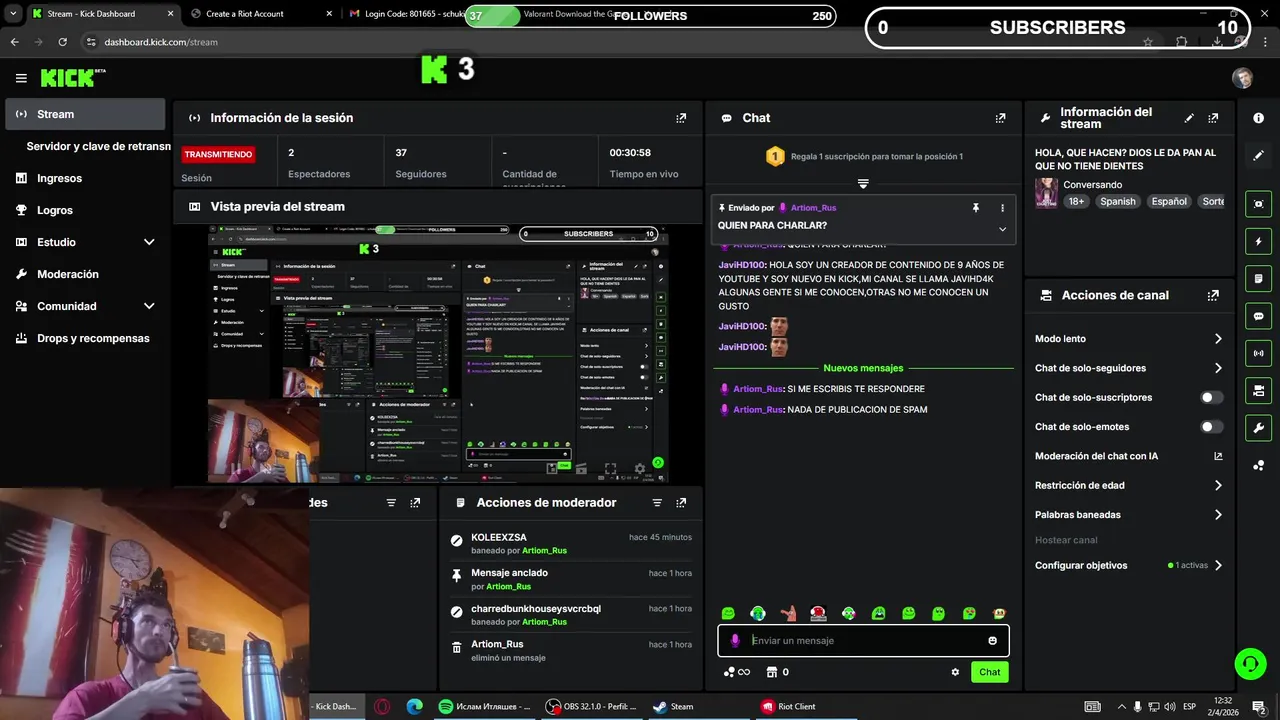Toggle the stream preview widget icon in right rail
This screenshot has width=1280, height=720.
click(1258, 204)
